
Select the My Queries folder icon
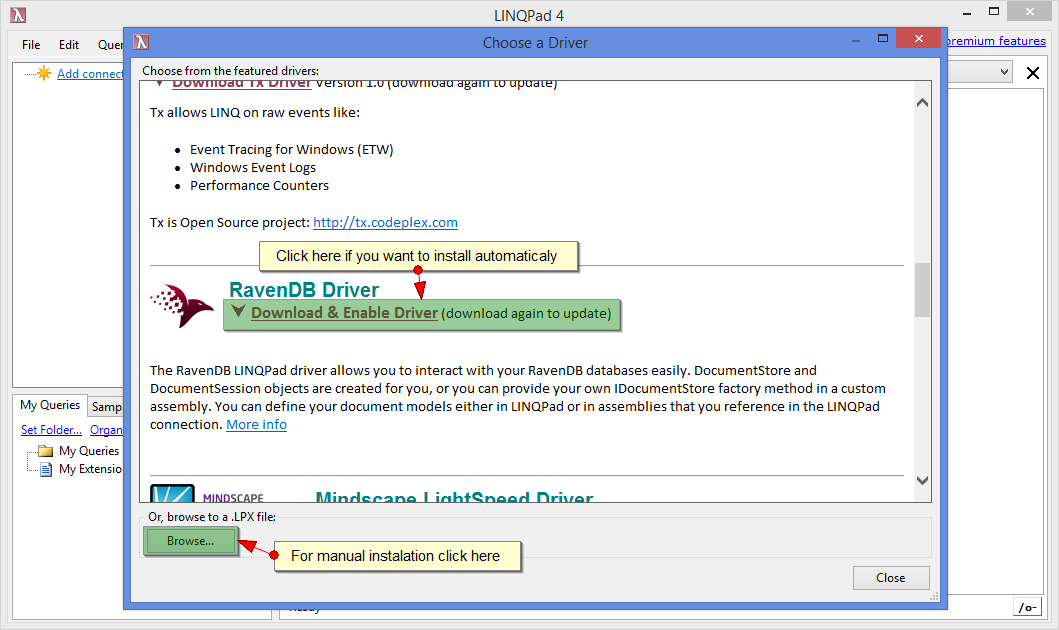click(x=45, y=451)
